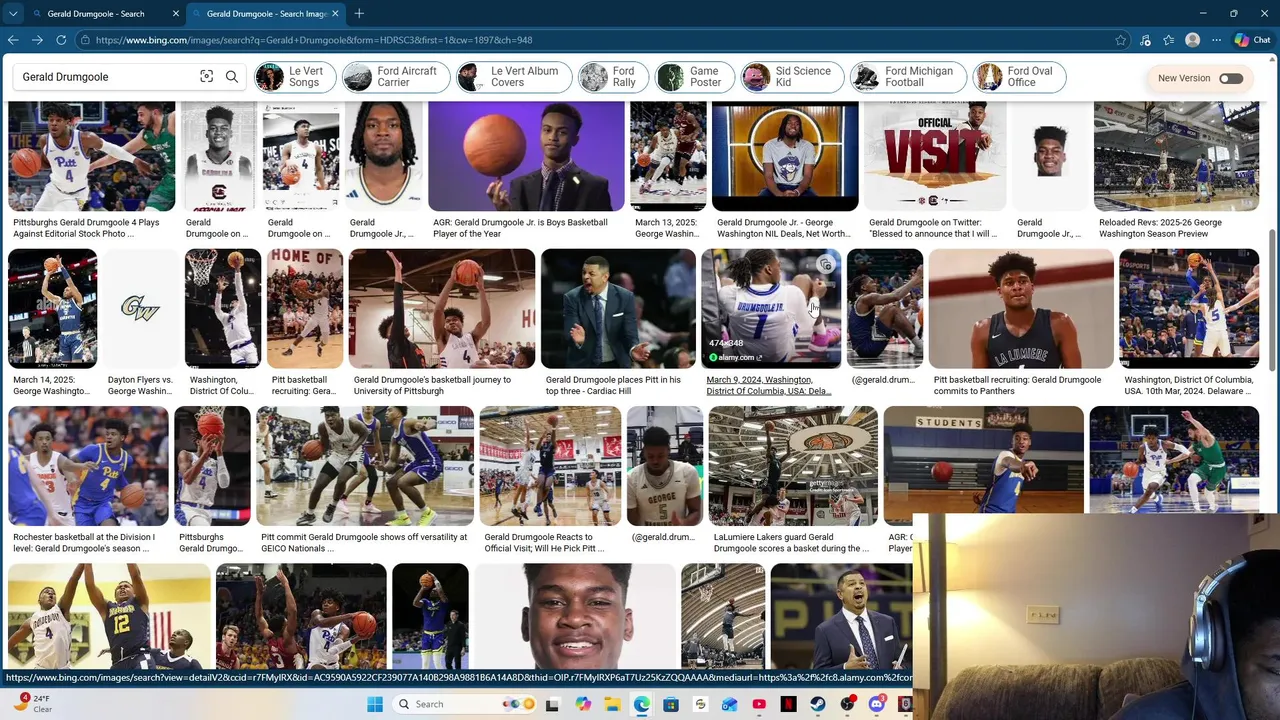Close the Search Images tab
Screen dimensions: 1280x720
[x=335, y=13]
